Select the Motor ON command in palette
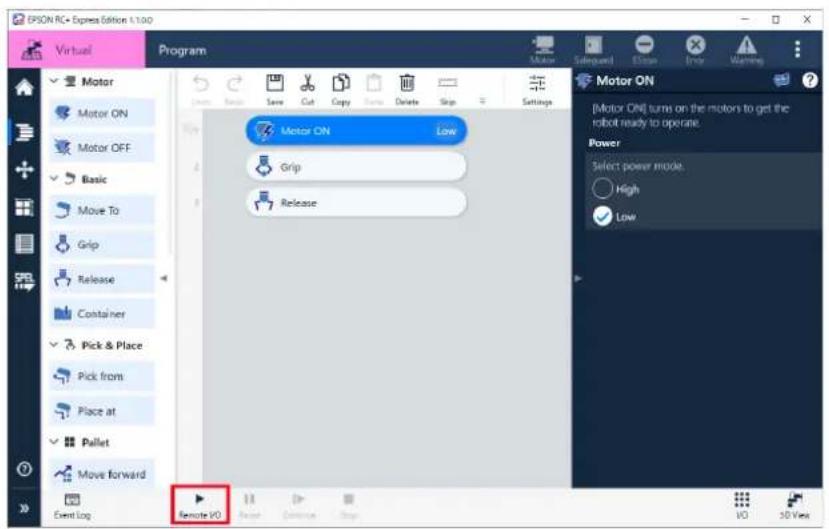 click(102, 113)
